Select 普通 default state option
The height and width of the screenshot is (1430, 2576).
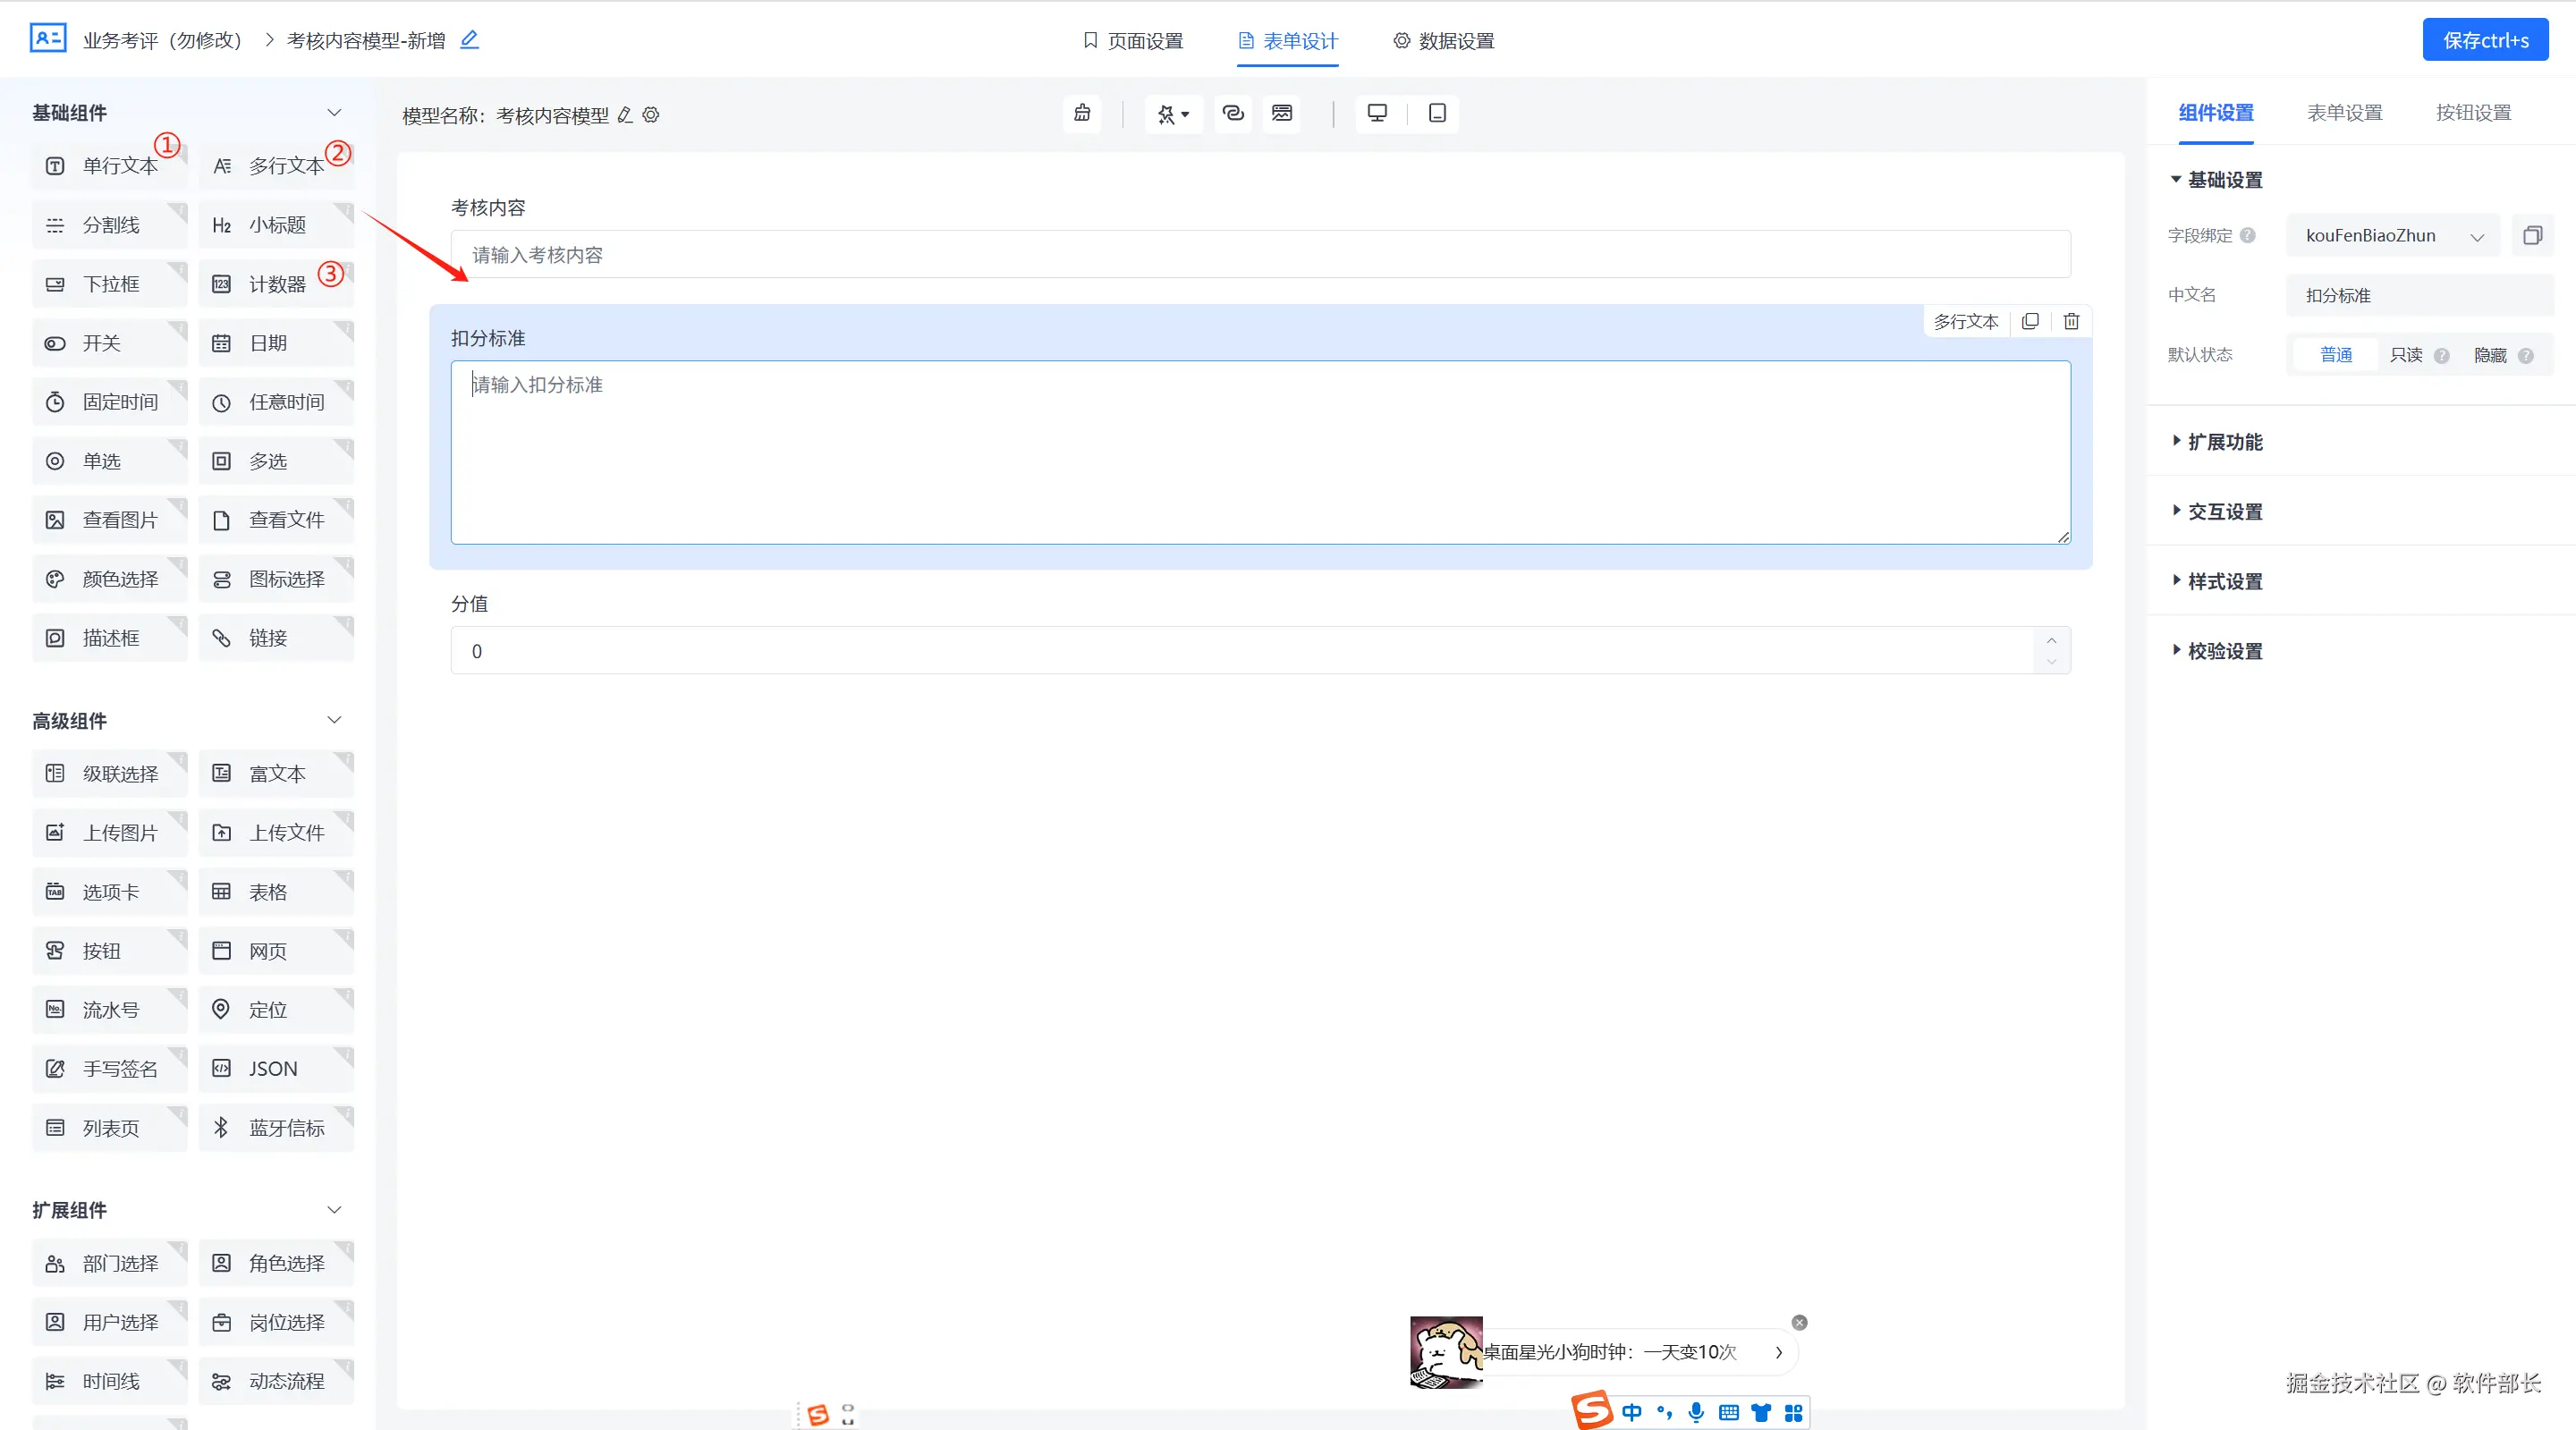(2335, 355)
